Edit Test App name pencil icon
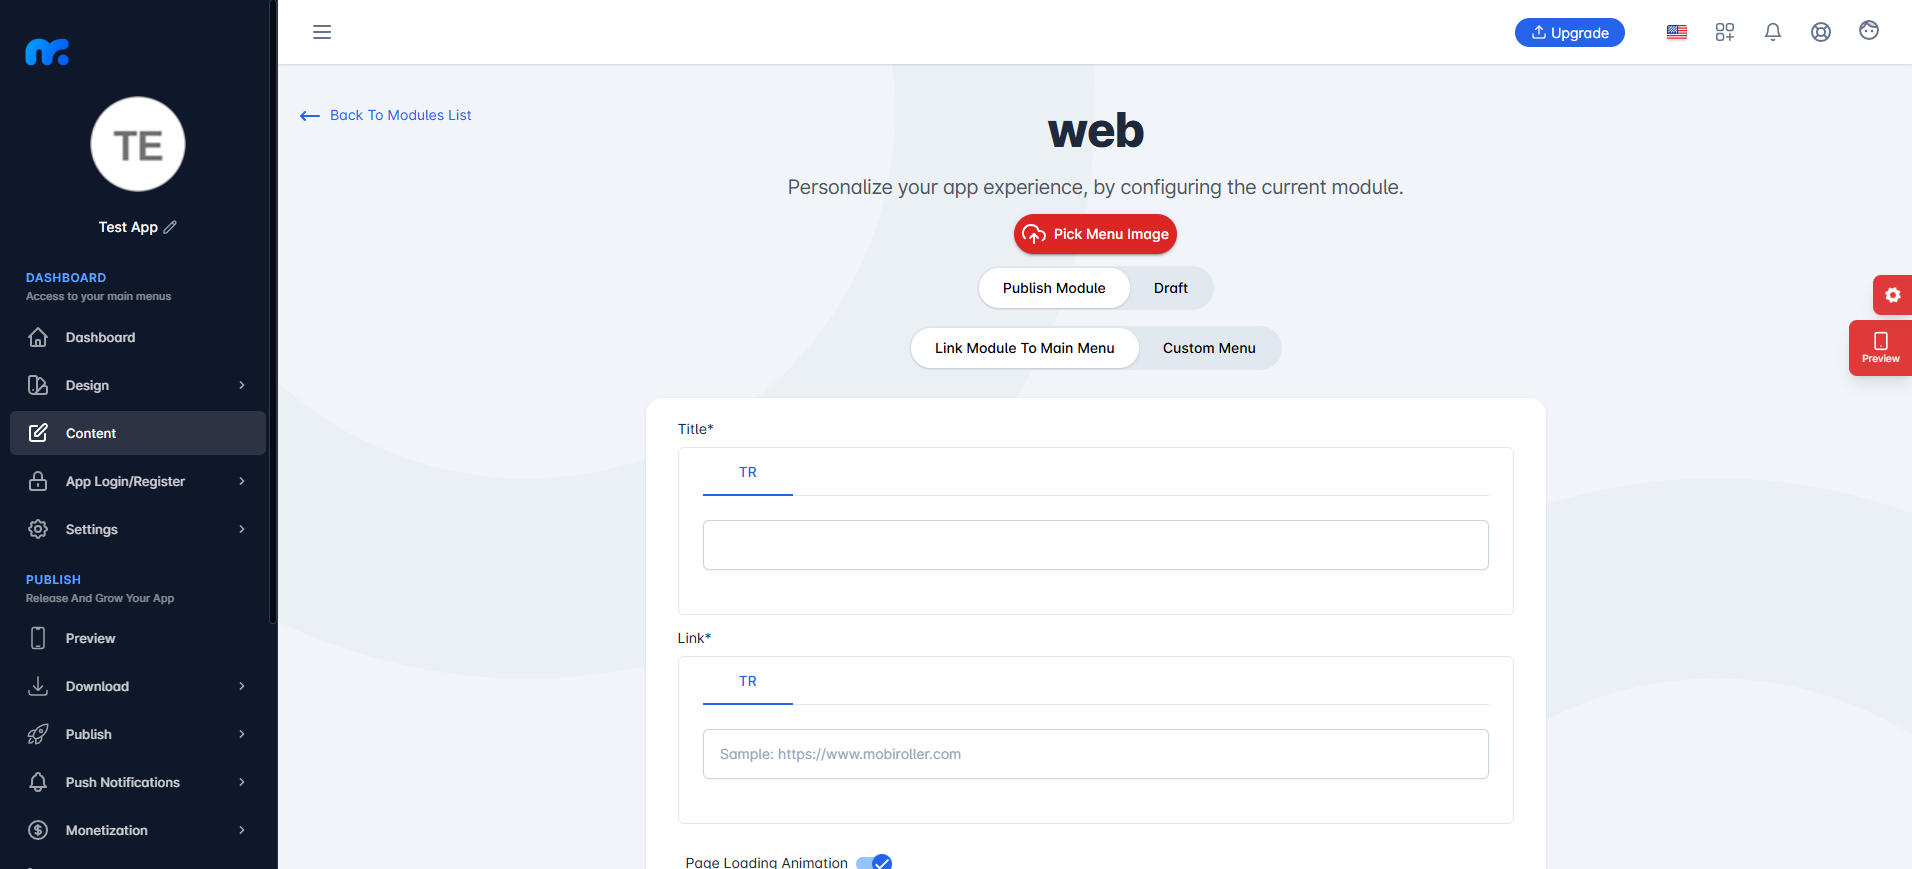The width and height of the screenshot is (1912, 869). 170,227
